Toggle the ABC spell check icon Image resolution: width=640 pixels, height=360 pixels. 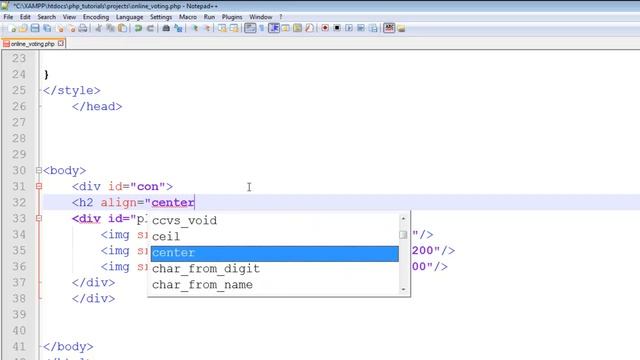pyautogui.click(x=389, y=28)
